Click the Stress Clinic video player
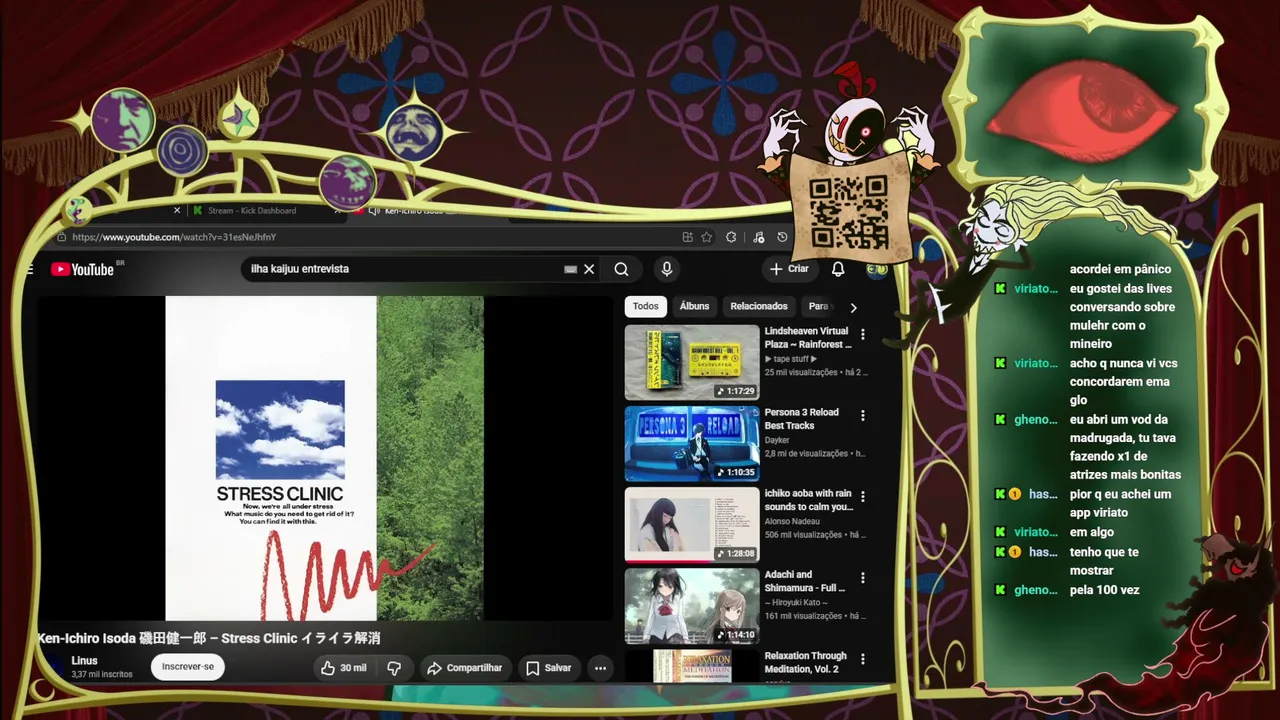Screen dimensions: 1280x720 coord(324,458)
